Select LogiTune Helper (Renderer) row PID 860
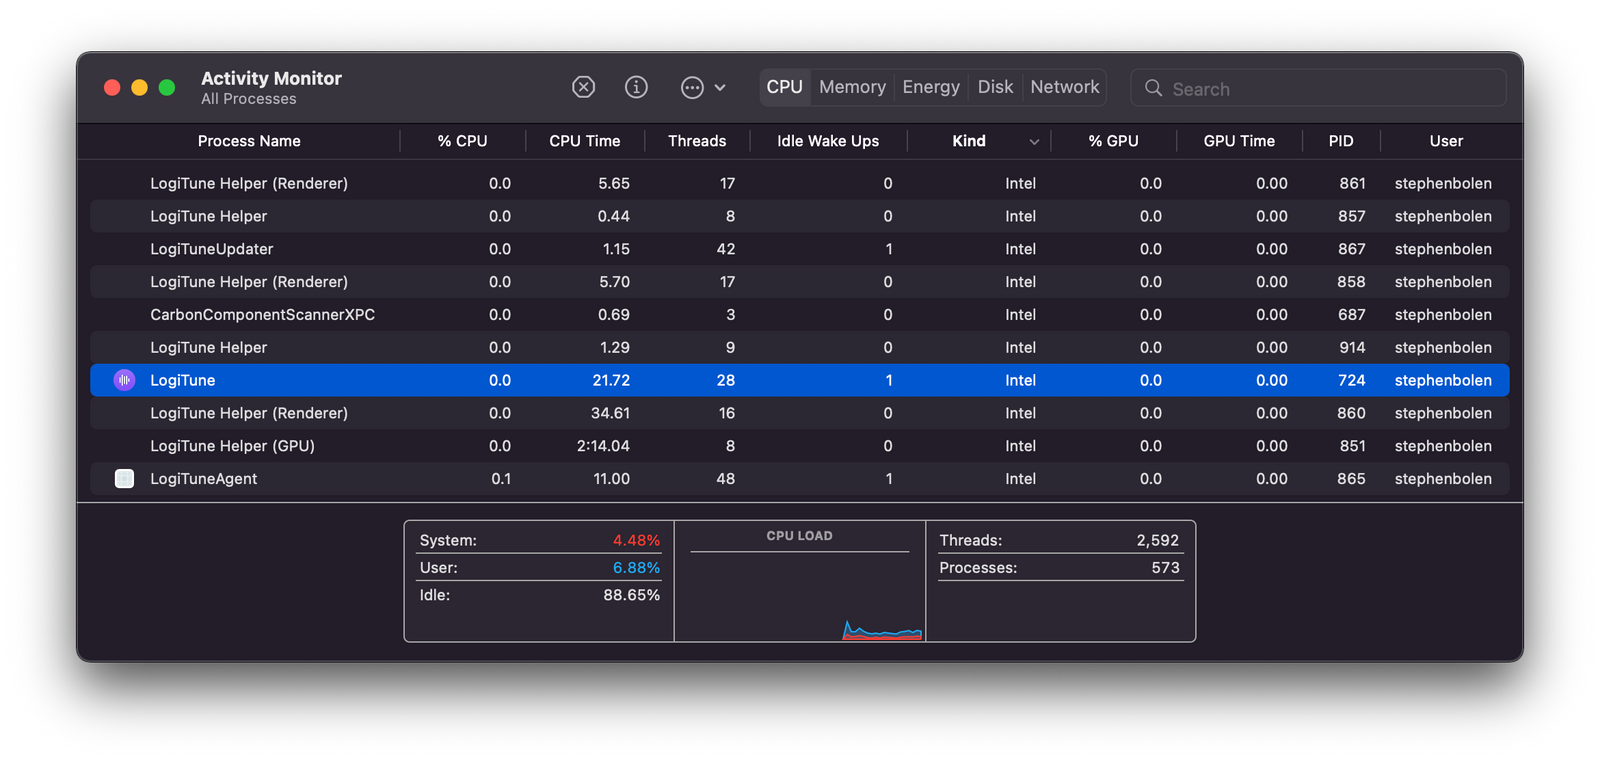This screenshot has width=1600, height=763. [x=800, y=413]
